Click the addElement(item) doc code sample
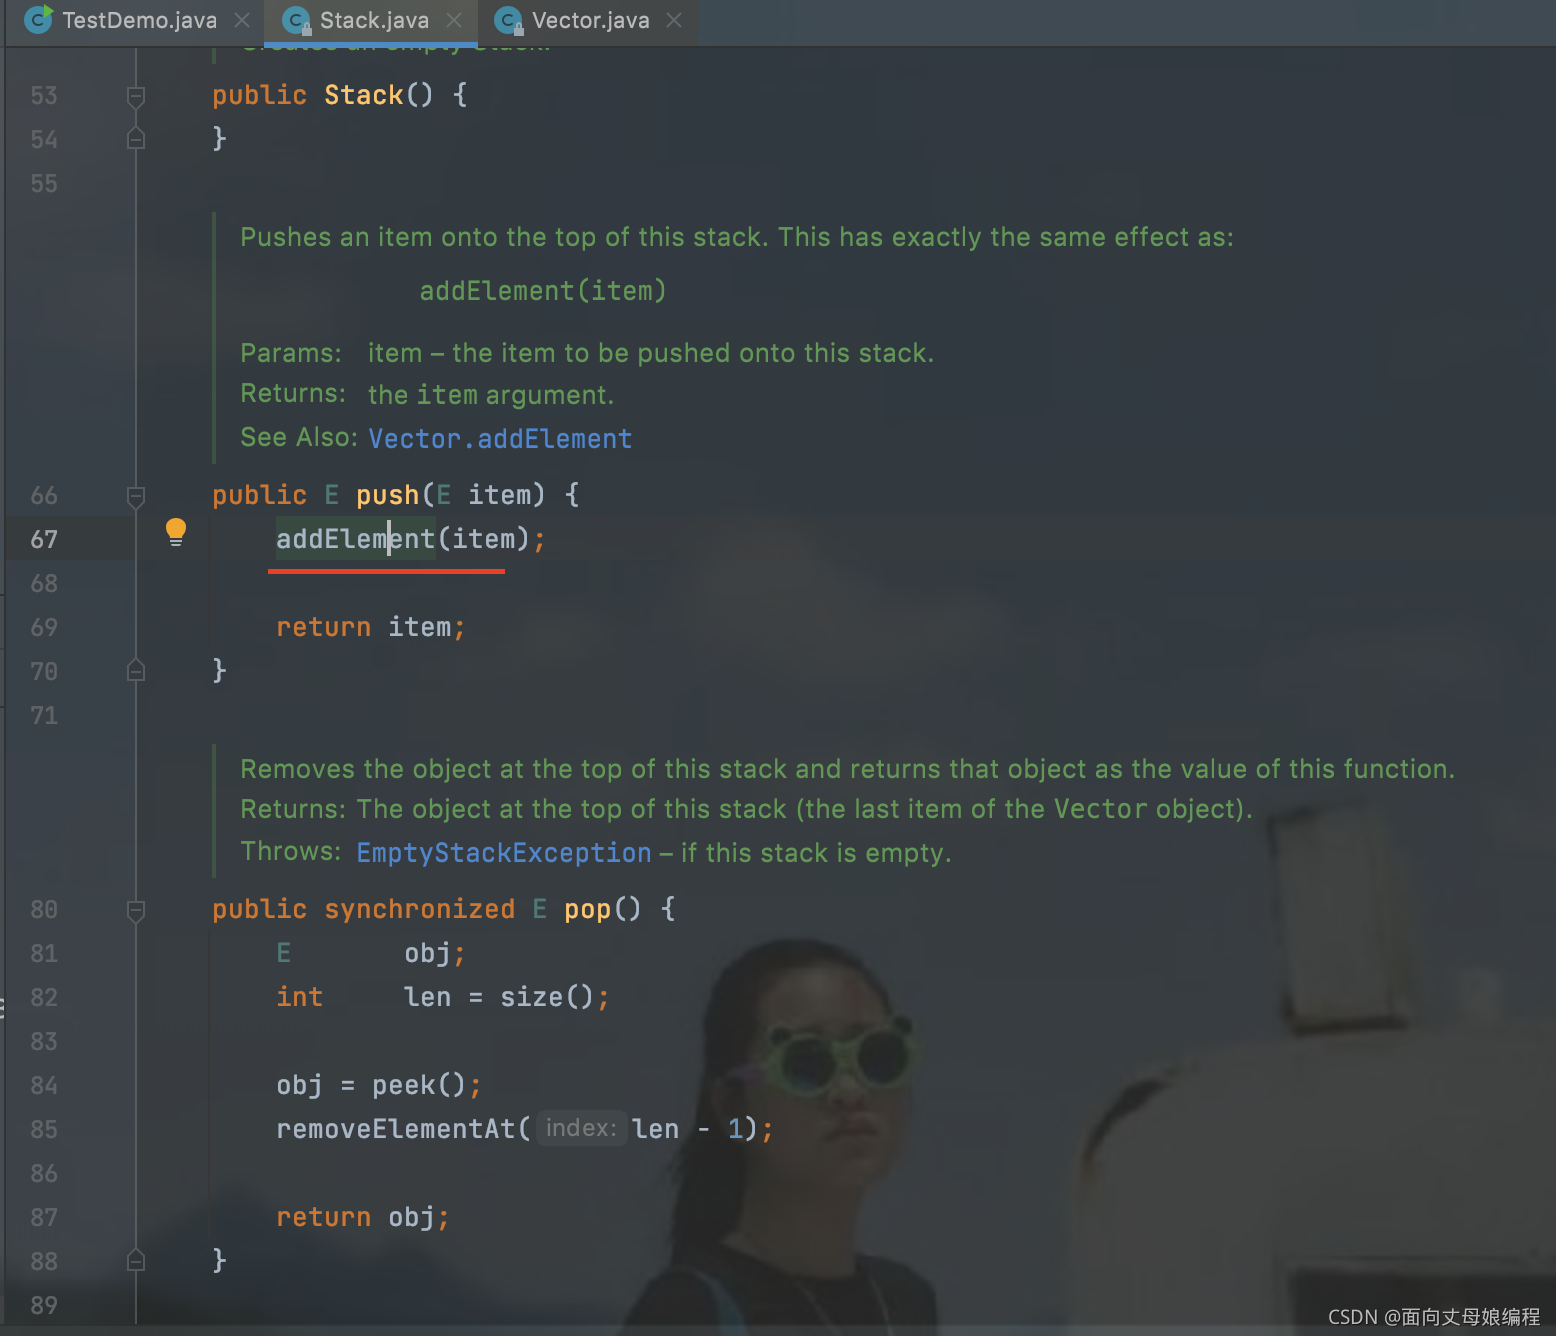Viewport: 1556px width, 1336px height. tap(543, 291)
